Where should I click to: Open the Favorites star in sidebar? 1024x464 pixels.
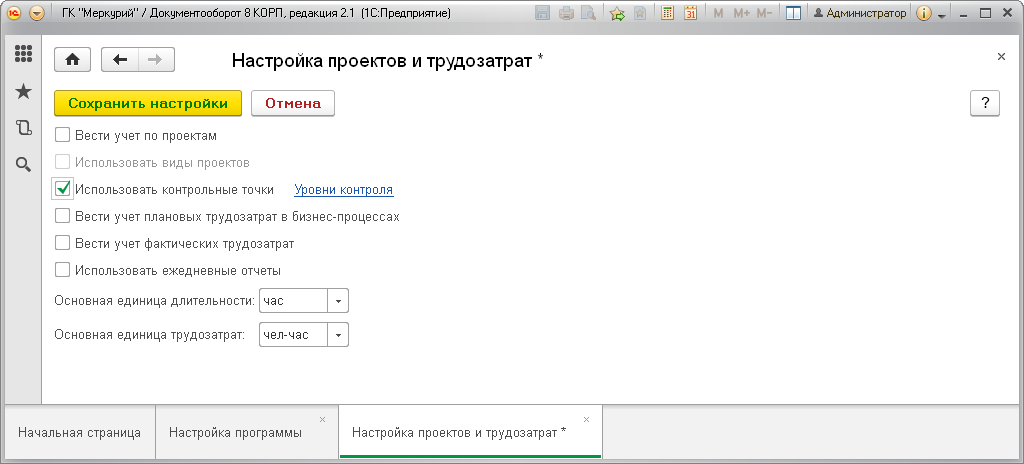[x=24, y=91]
